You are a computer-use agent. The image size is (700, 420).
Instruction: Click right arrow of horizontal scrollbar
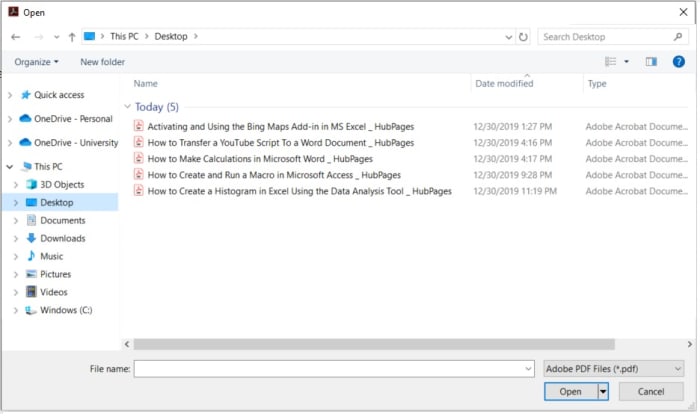pos(690,345)
